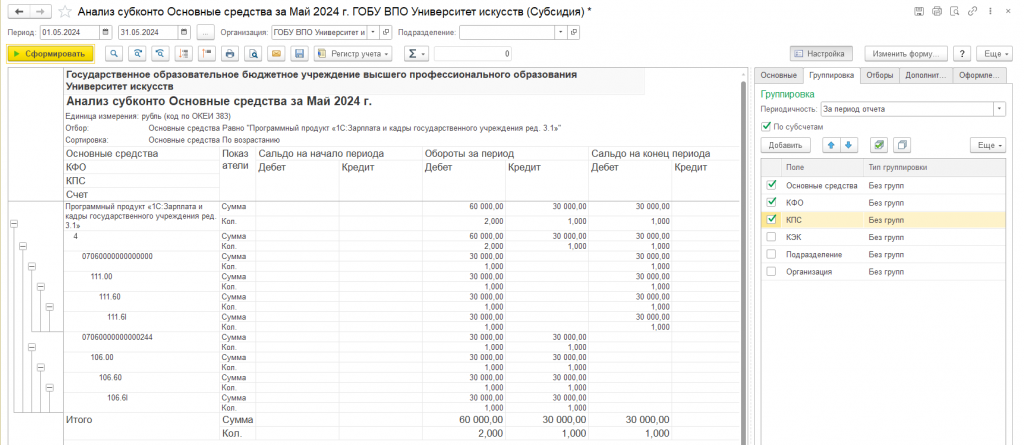This screenshot has width=1024, height=445.
Task: Open print preview from report toolbar
Action: pos(253,54)
